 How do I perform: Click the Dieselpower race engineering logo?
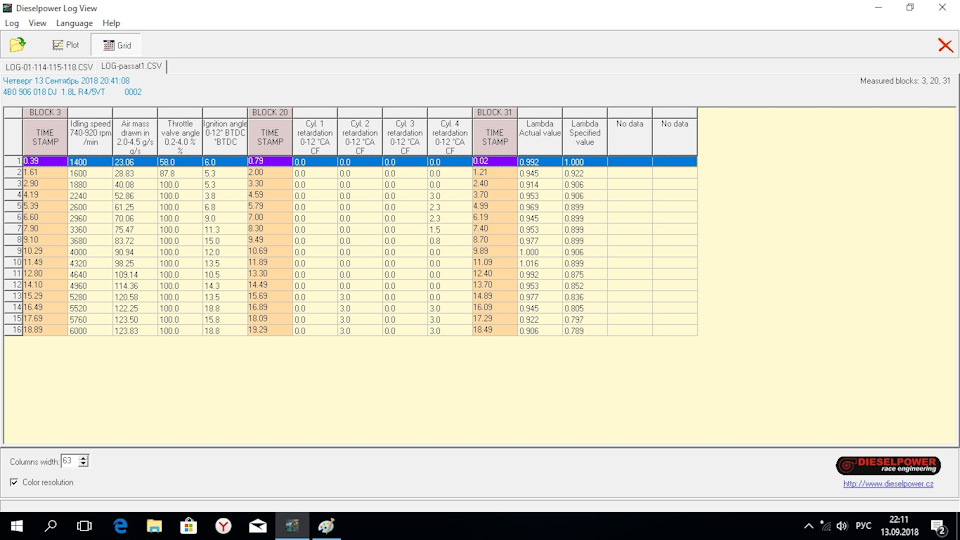(x=888, y=465)
